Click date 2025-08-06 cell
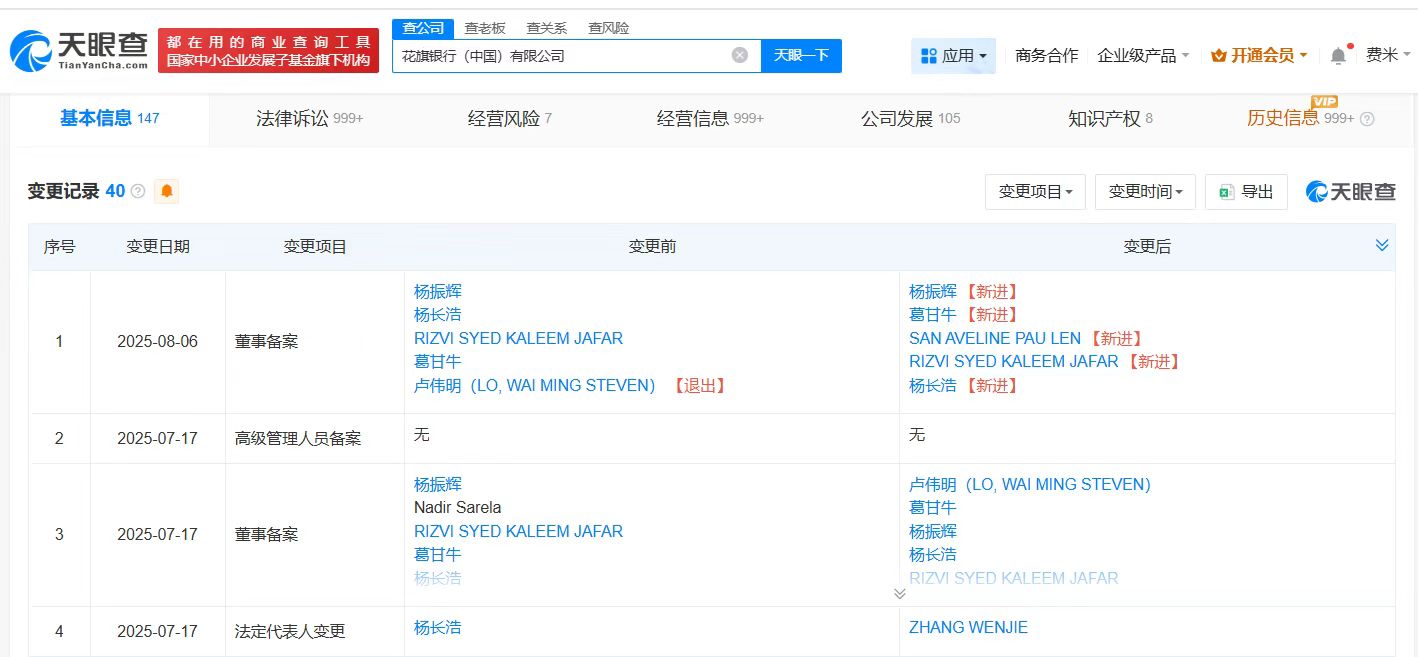Viewport: 1418px width, 657px height. pos(157,341)
